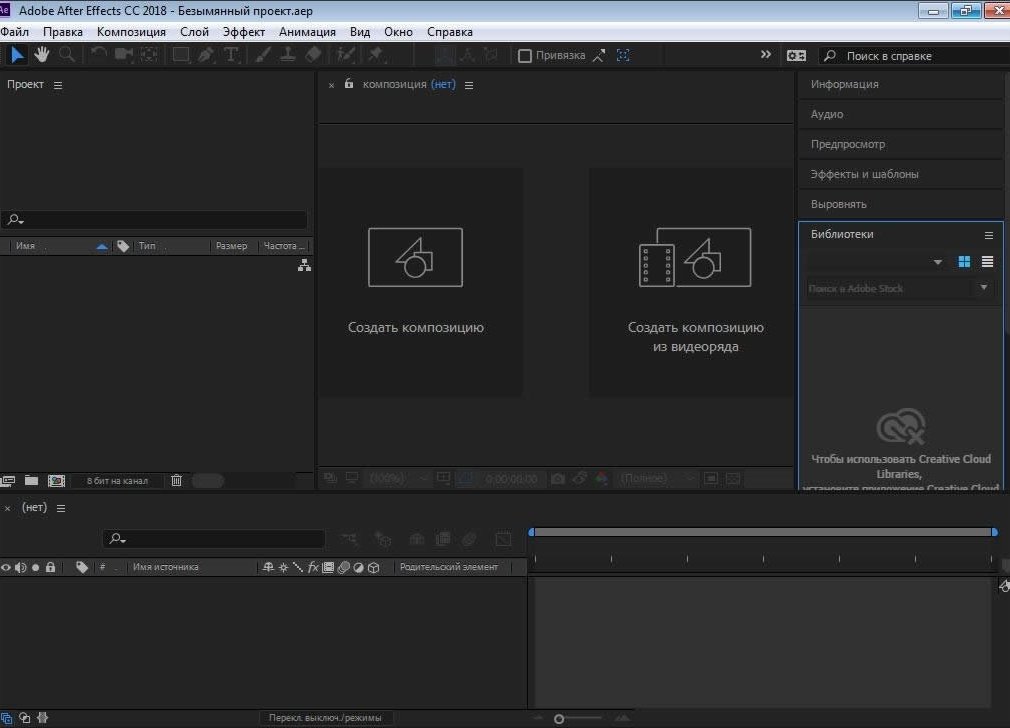Select the Pen tool in the toolbar
The width and height of the screenshot is (1010, 728).
[x=206, y=55]
